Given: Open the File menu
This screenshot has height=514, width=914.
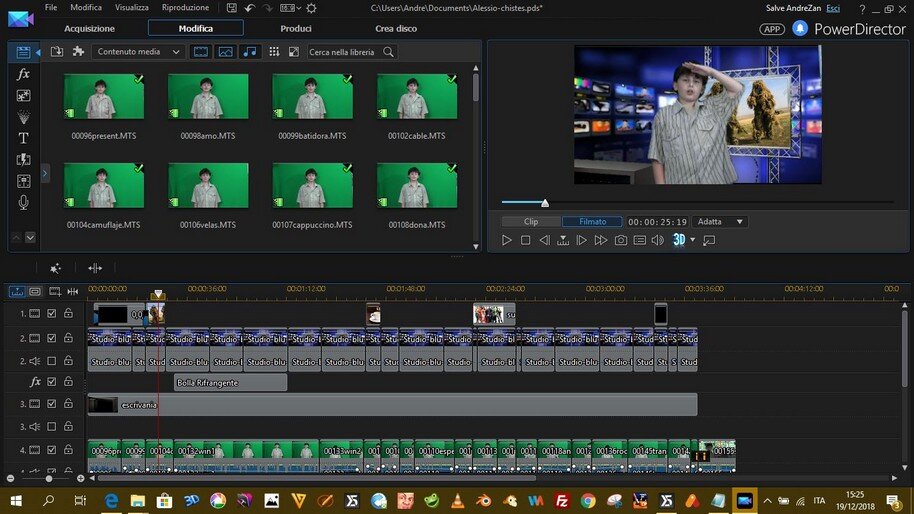Looking at the screenshot, I should [51, 8].
